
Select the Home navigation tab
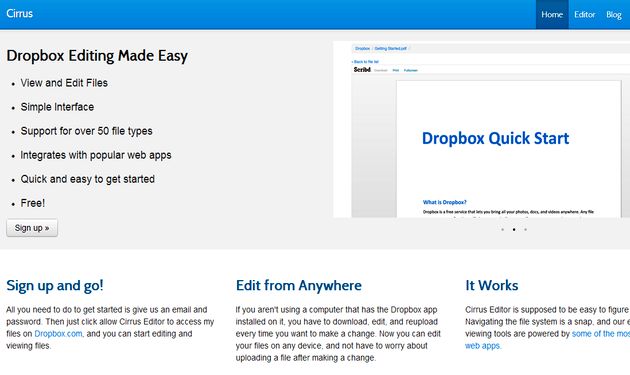point(552,14)
